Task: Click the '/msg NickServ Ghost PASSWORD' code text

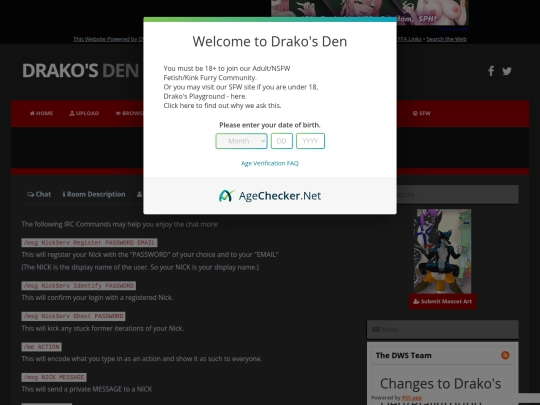Action: click(x=73, y=316)
